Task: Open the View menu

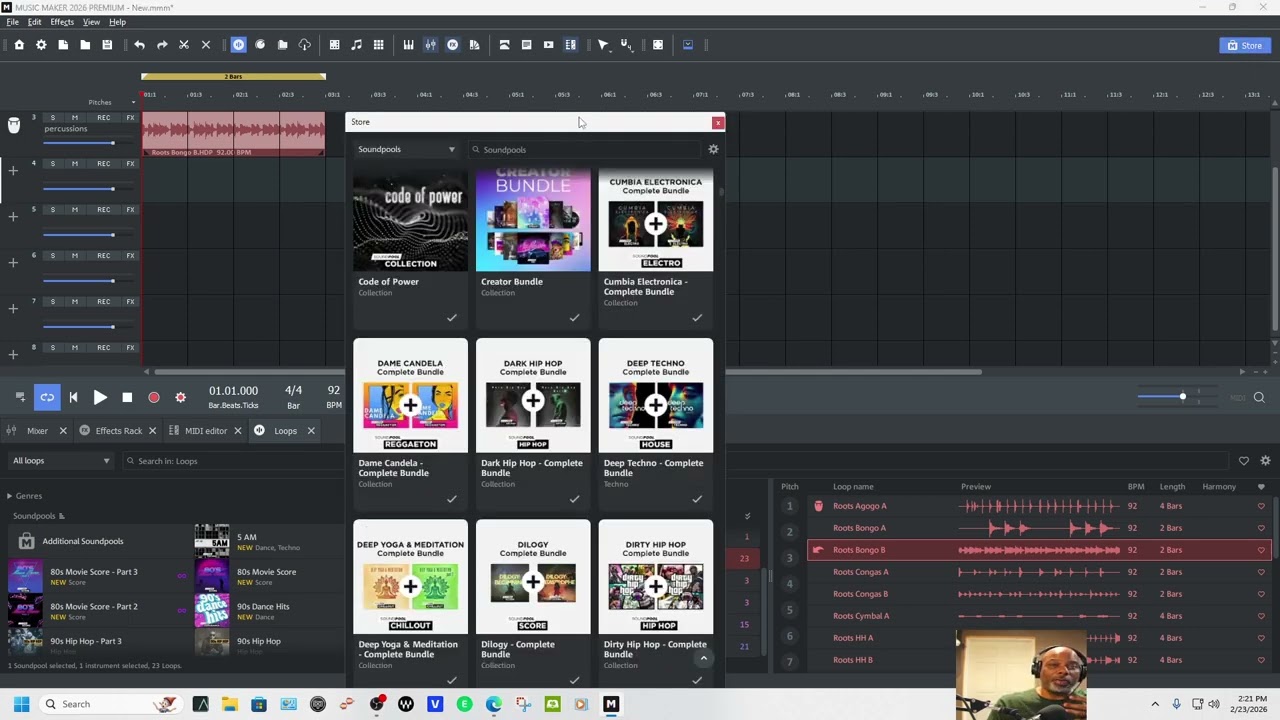Action: pos(91,22)
